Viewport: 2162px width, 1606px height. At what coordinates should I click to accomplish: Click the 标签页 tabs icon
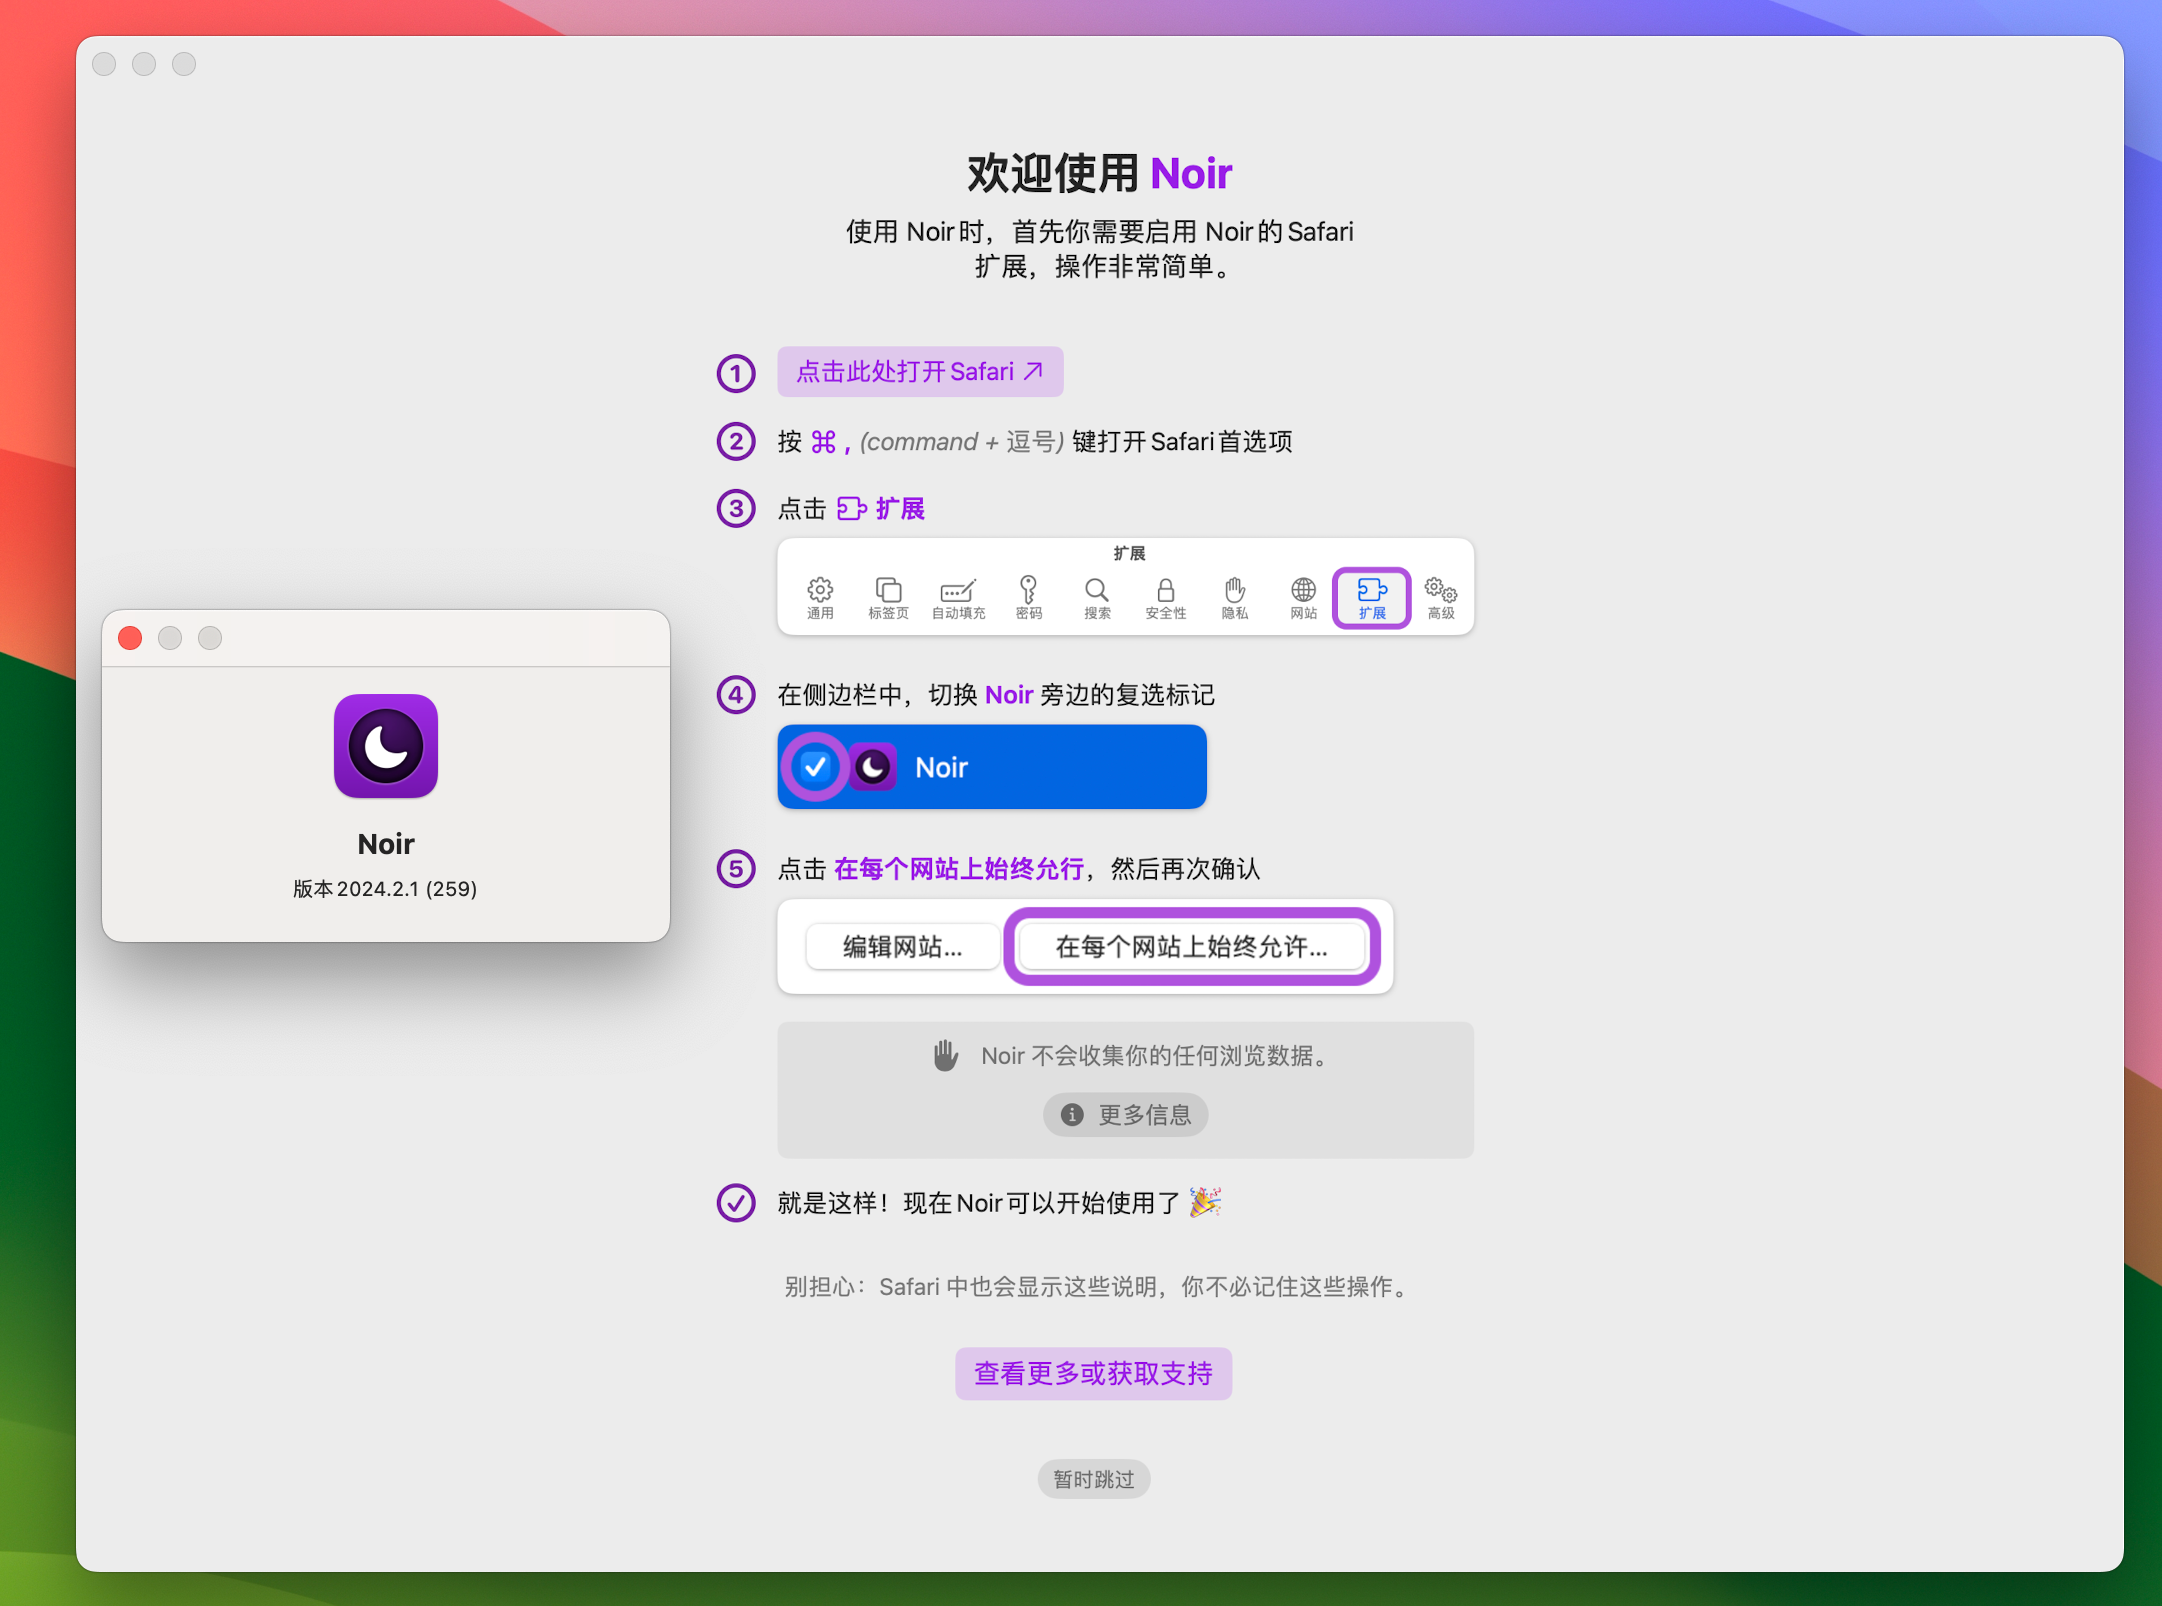pos(888,589)
